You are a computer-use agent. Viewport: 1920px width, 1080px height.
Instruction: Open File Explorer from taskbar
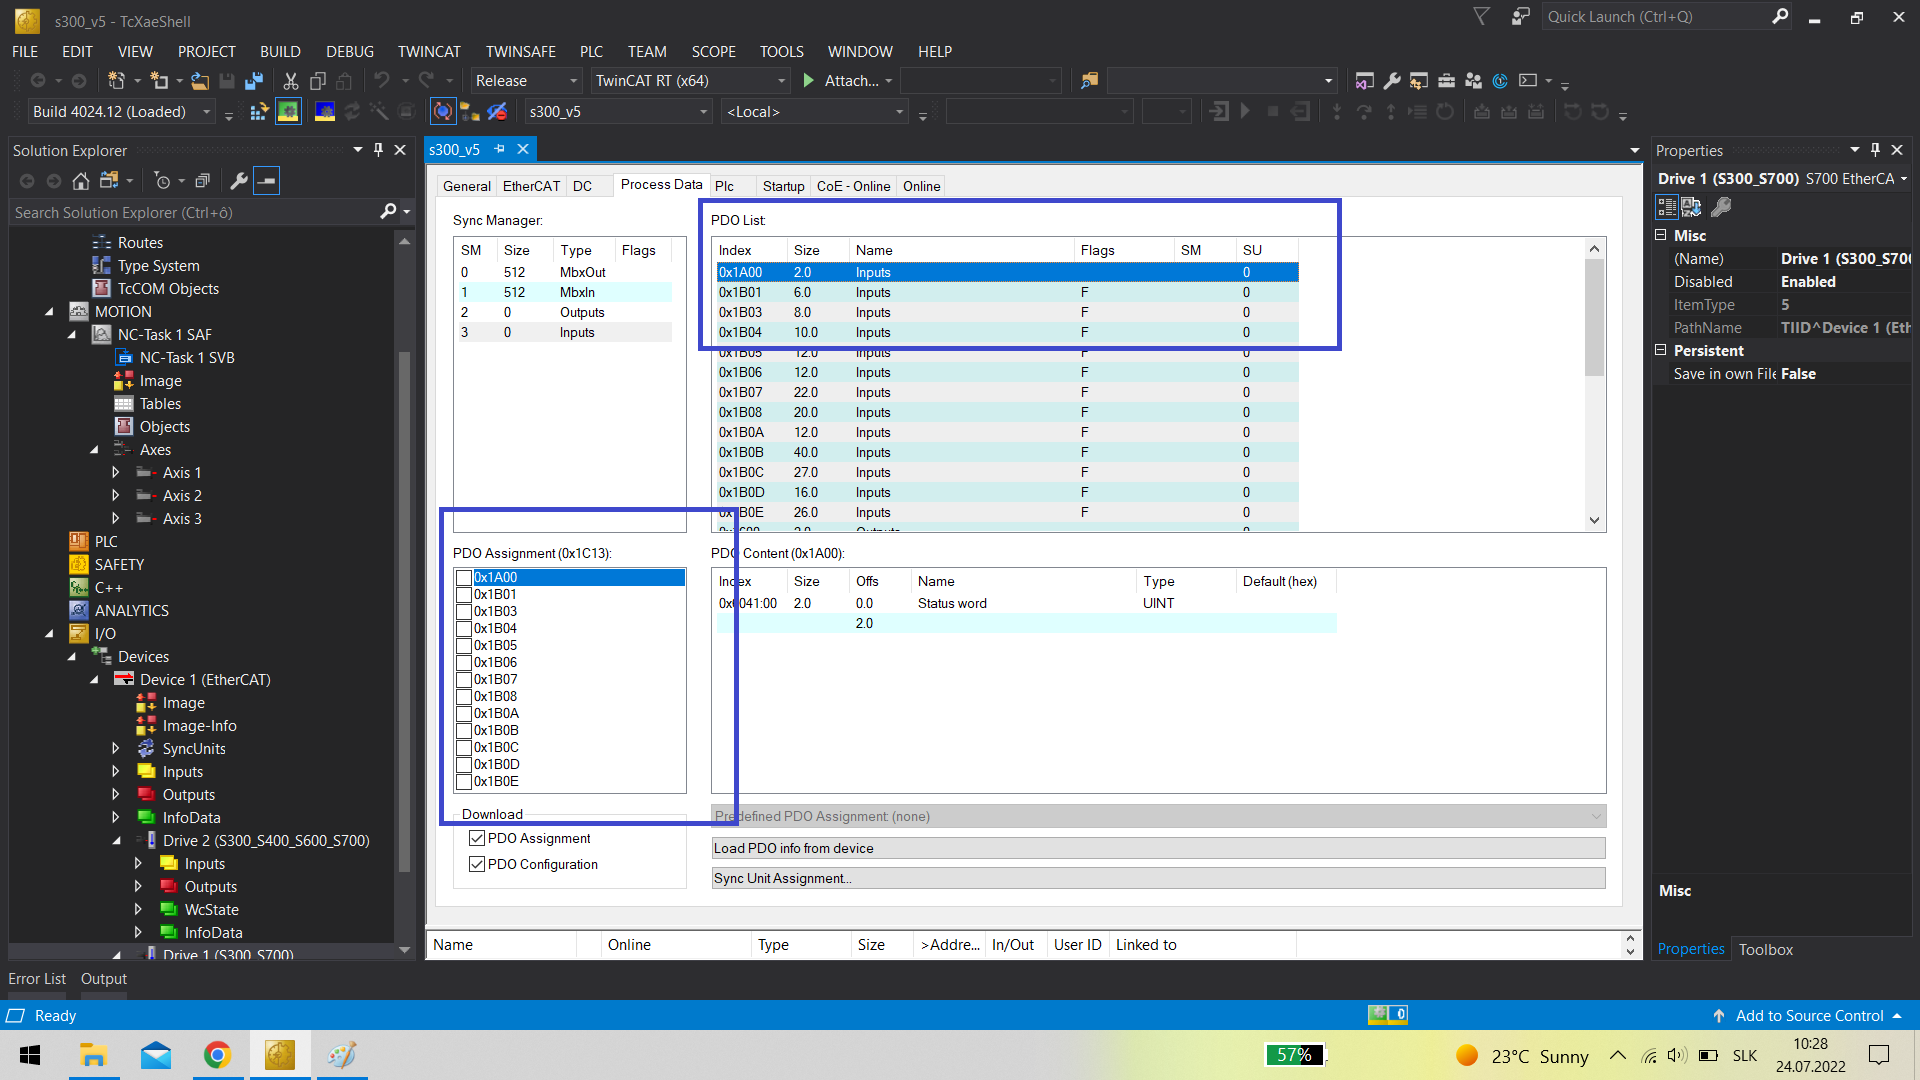tap(94, 1055)
